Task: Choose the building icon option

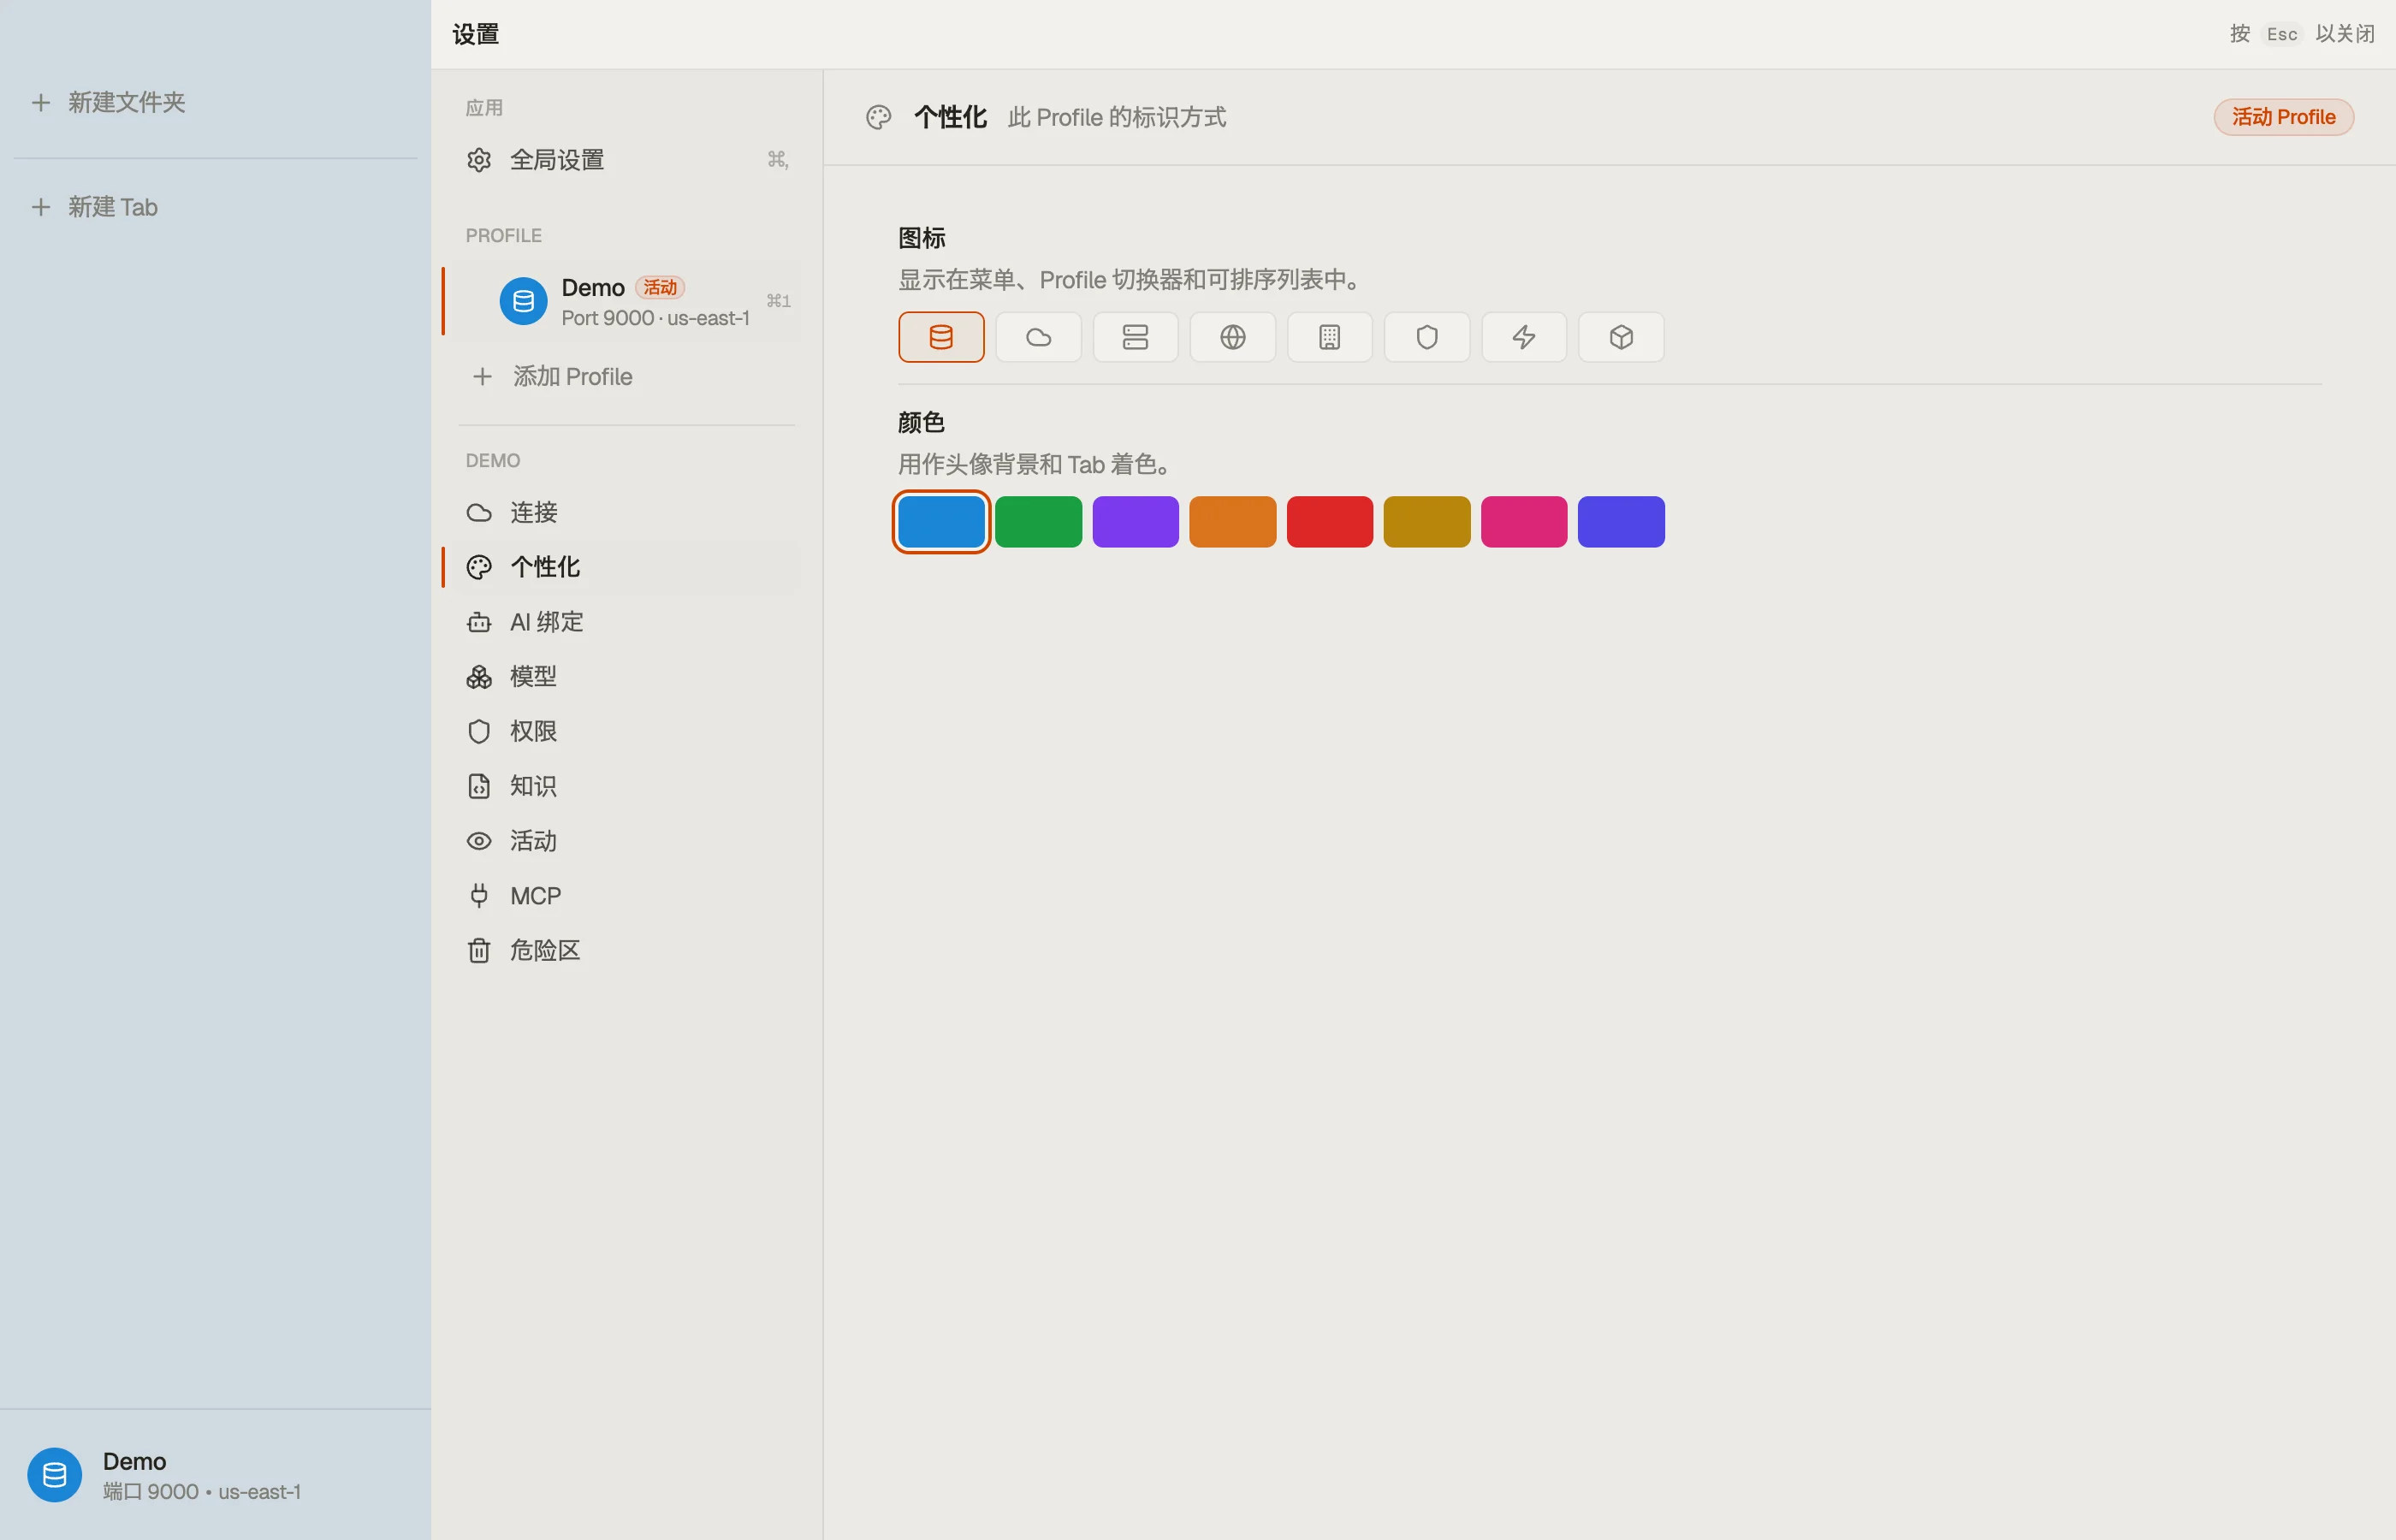Action: [1329, 337]
